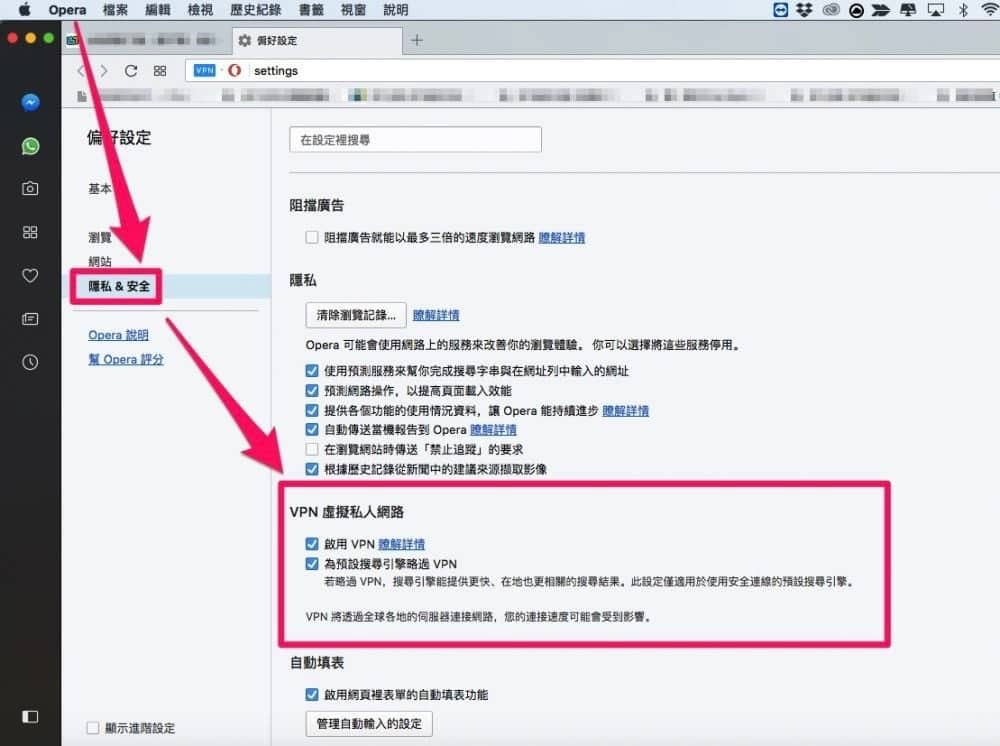The image size is (1000, 746).
Task: Open the 檢視 menu
Action: [200, 10]
